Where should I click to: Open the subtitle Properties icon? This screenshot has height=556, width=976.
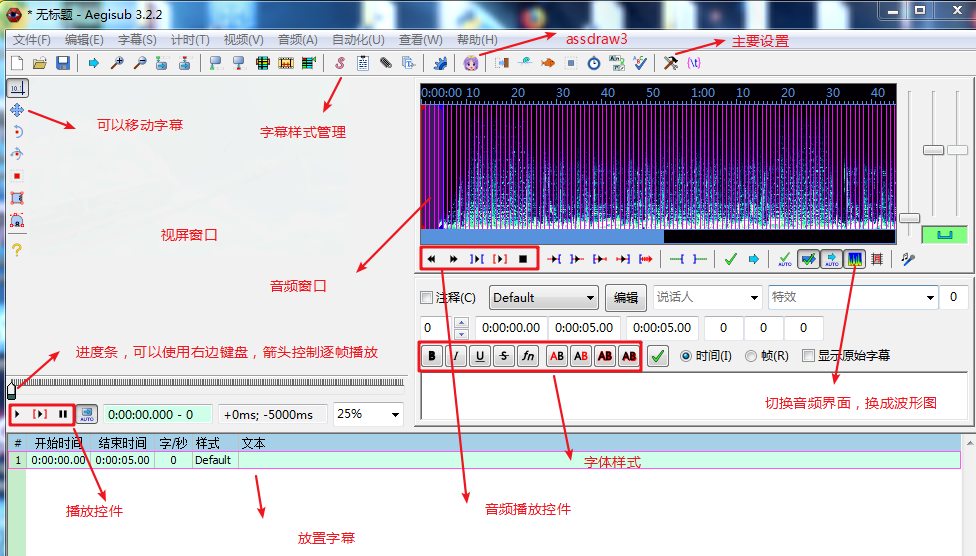pyautogui.click(x=363, y=63)
